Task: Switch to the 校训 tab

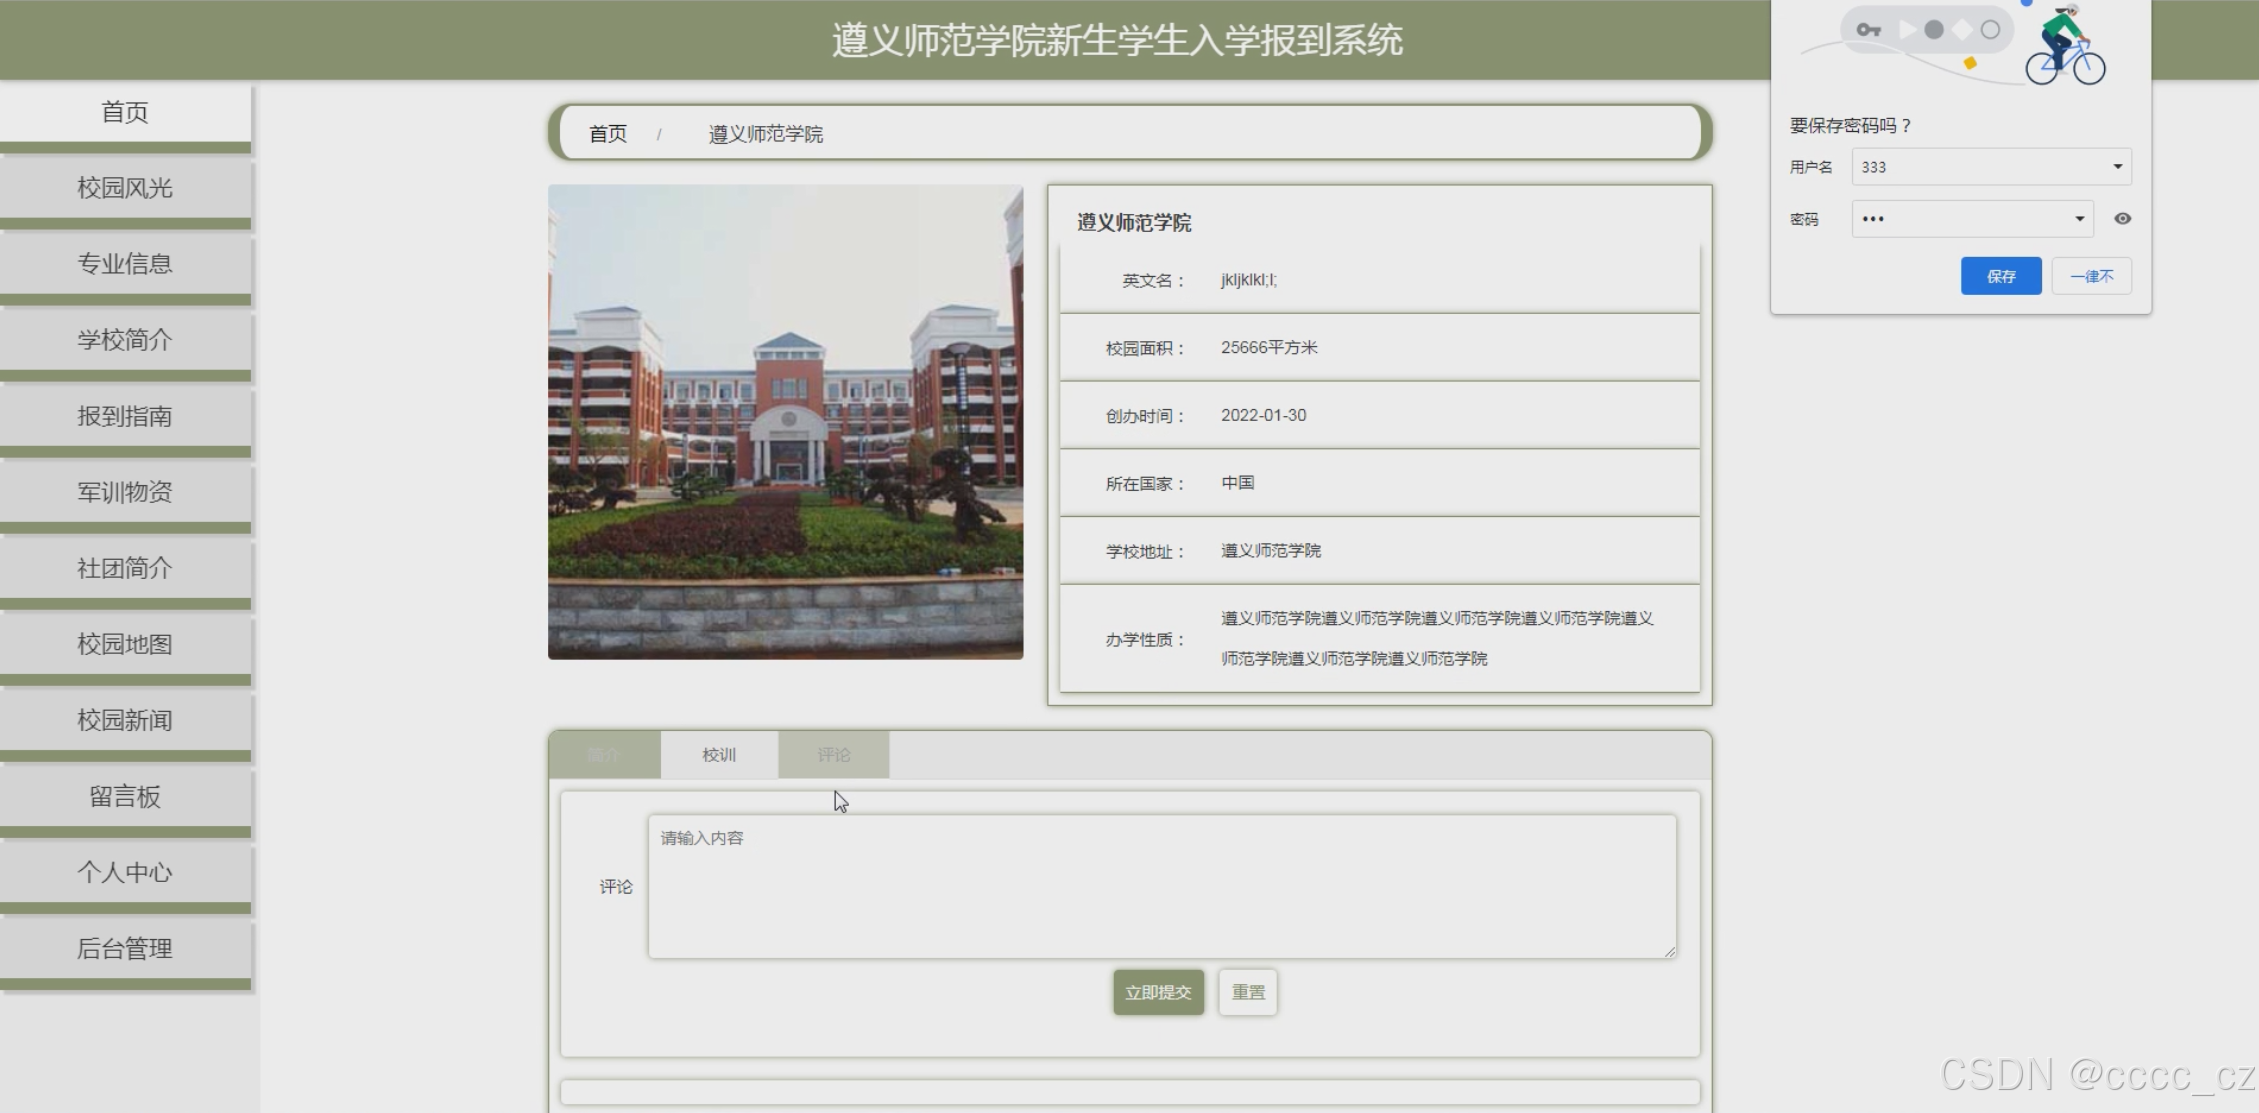Action: coord(719,755)
